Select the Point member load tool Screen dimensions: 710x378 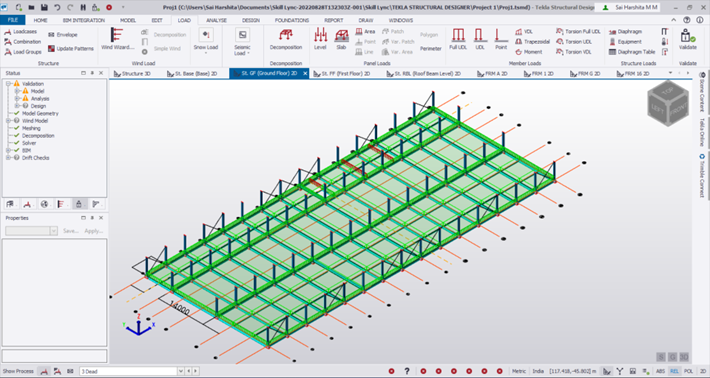point(501,39)
